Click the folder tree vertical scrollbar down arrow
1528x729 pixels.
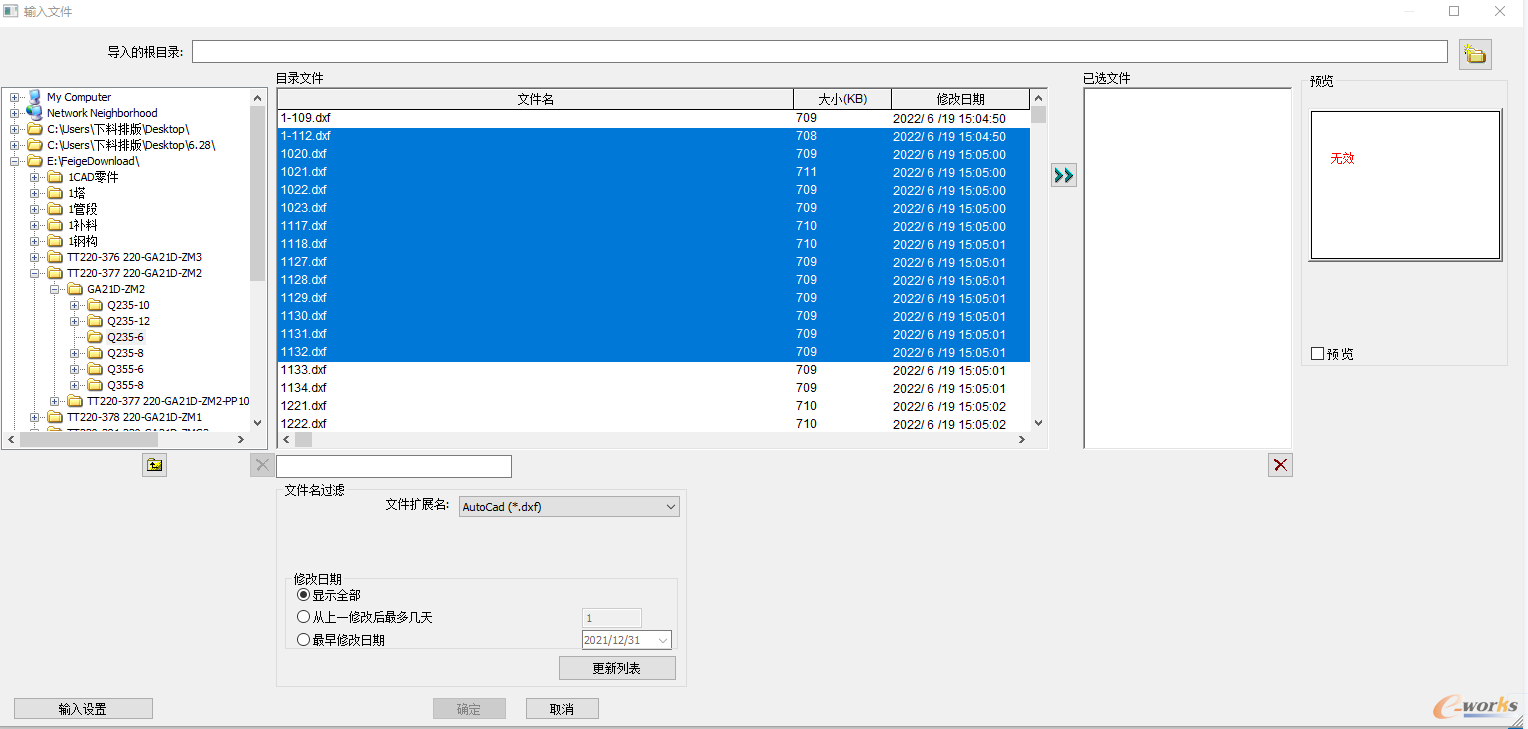pos(258,423)
